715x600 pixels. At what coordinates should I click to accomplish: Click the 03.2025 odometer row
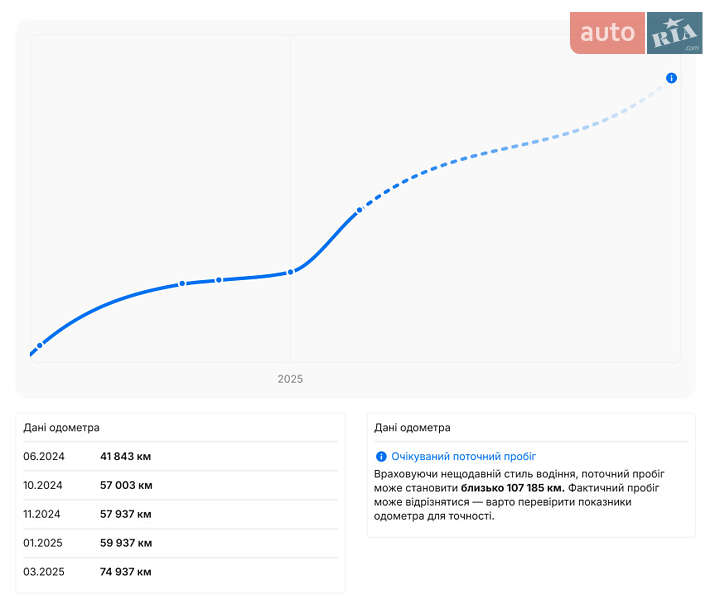(180, 572)
